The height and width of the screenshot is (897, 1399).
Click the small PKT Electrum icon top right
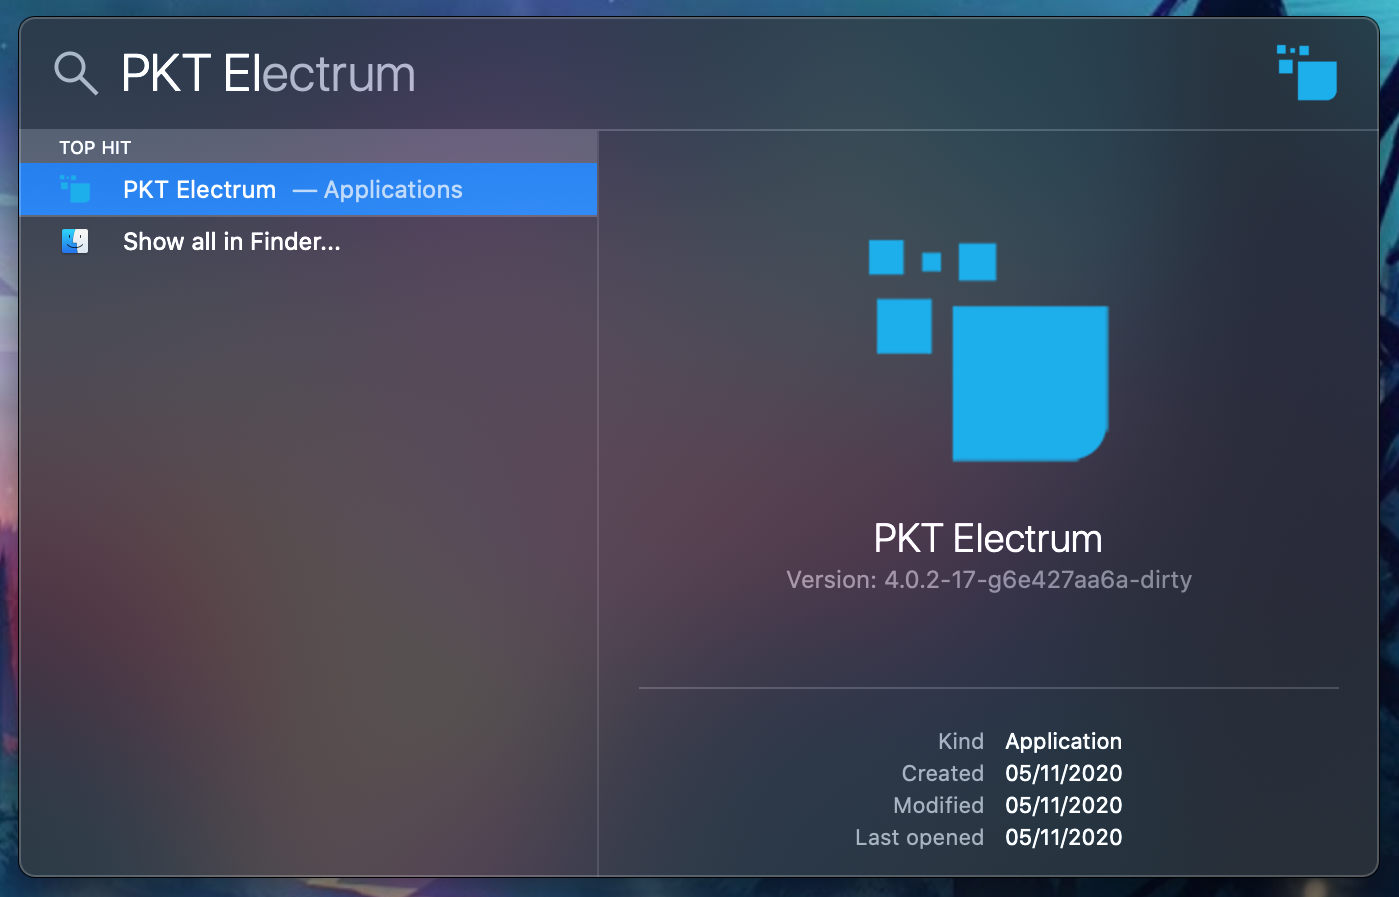tap(1306, 73)
